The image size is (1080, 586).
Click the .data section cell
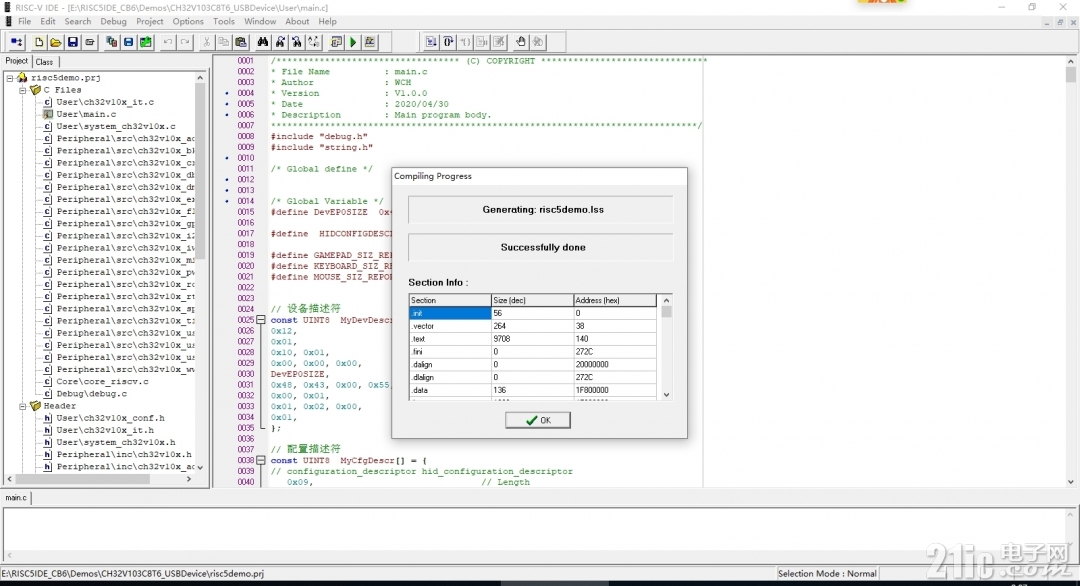450,390
